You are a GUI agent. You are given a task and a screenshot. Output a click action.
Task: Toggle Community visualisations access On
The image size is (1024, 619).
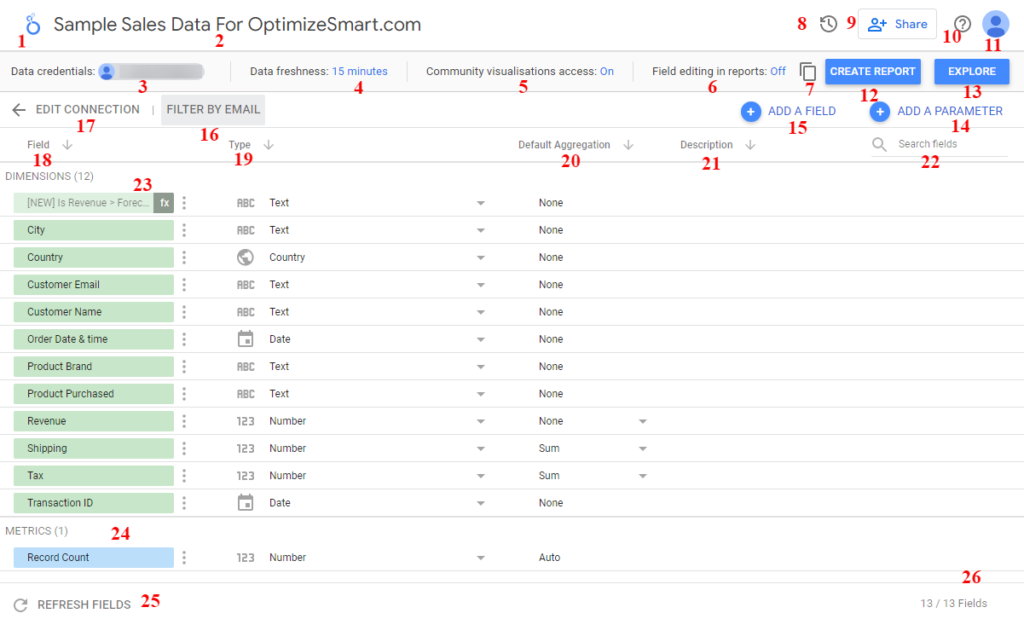point(606,72)
